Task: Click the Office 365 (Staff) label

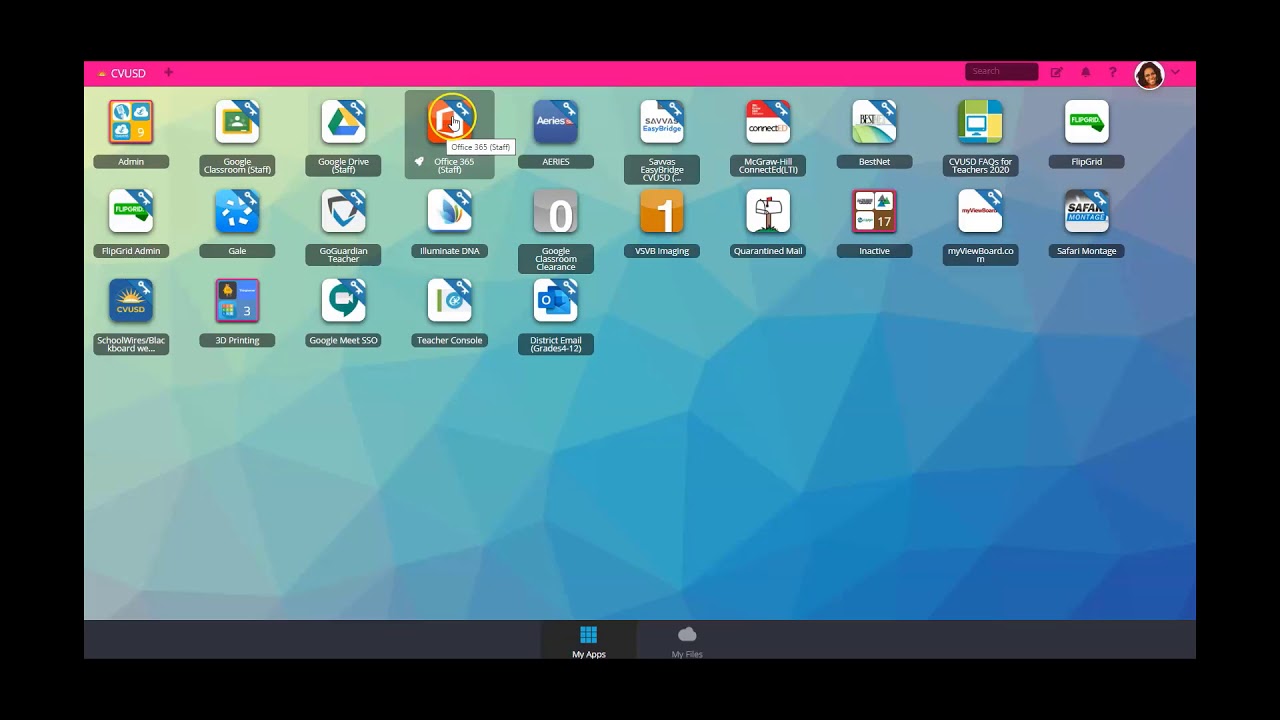Action: [454, 166]
